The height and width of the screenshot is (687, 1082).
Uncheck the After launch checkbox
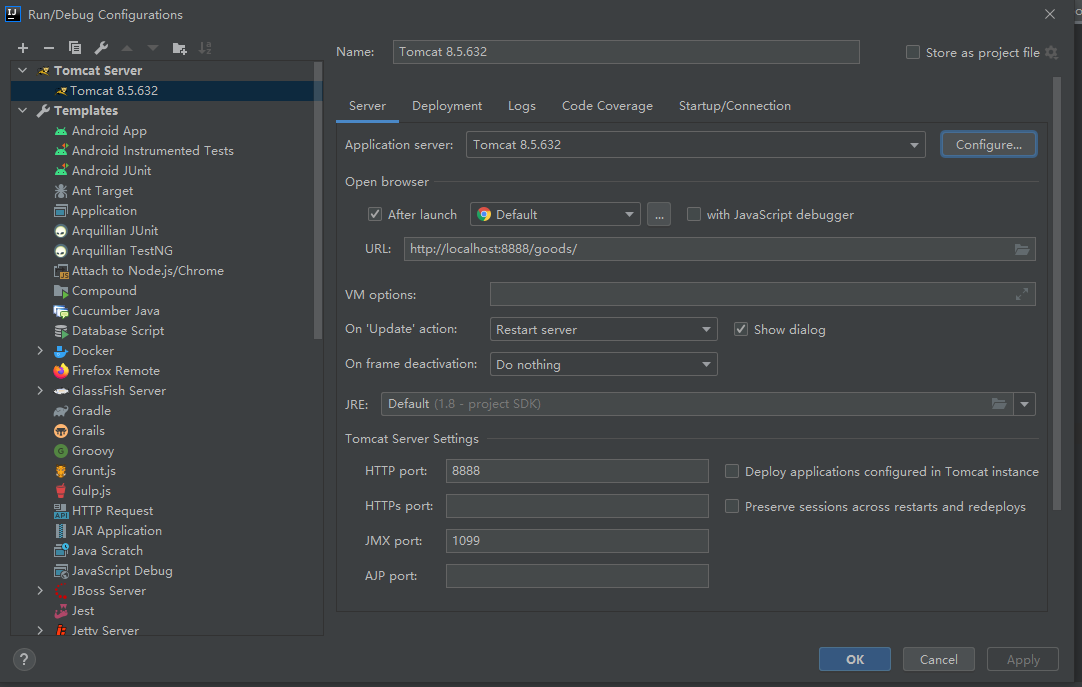point(375,214)
